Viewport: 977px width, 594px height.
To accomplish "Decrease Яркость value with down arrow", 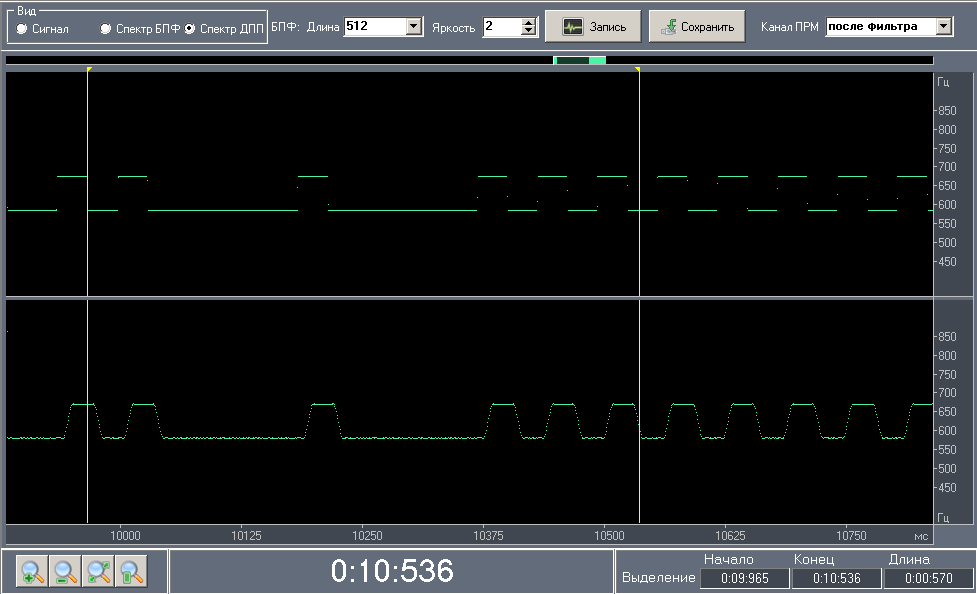I will click(x=529, y=32).
